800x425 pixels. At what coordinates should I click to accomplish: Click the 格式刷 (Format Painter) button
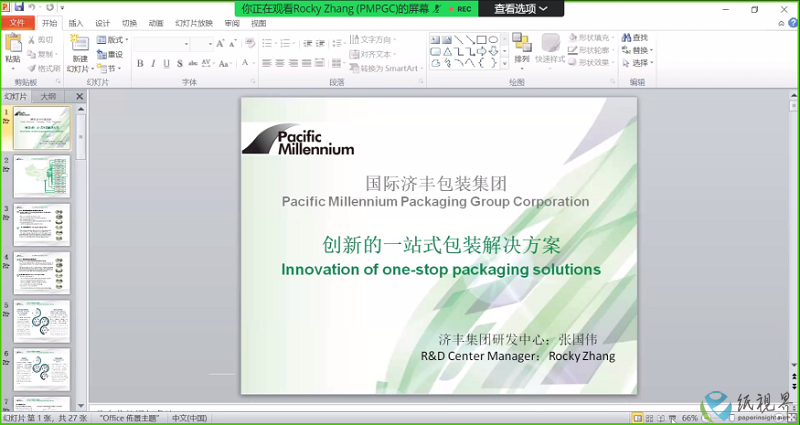[x=44, y=68]
